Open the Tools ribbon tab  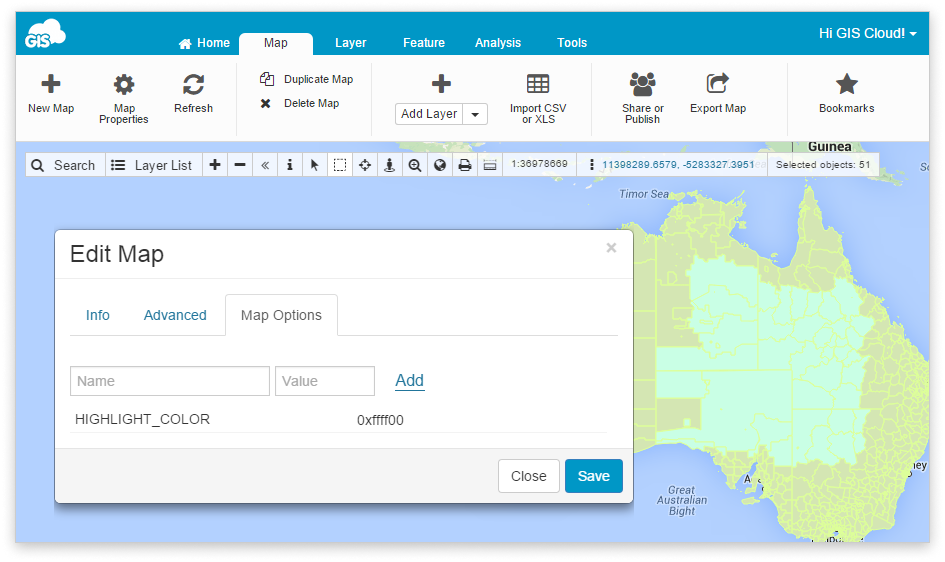click(x=571, y=43)
